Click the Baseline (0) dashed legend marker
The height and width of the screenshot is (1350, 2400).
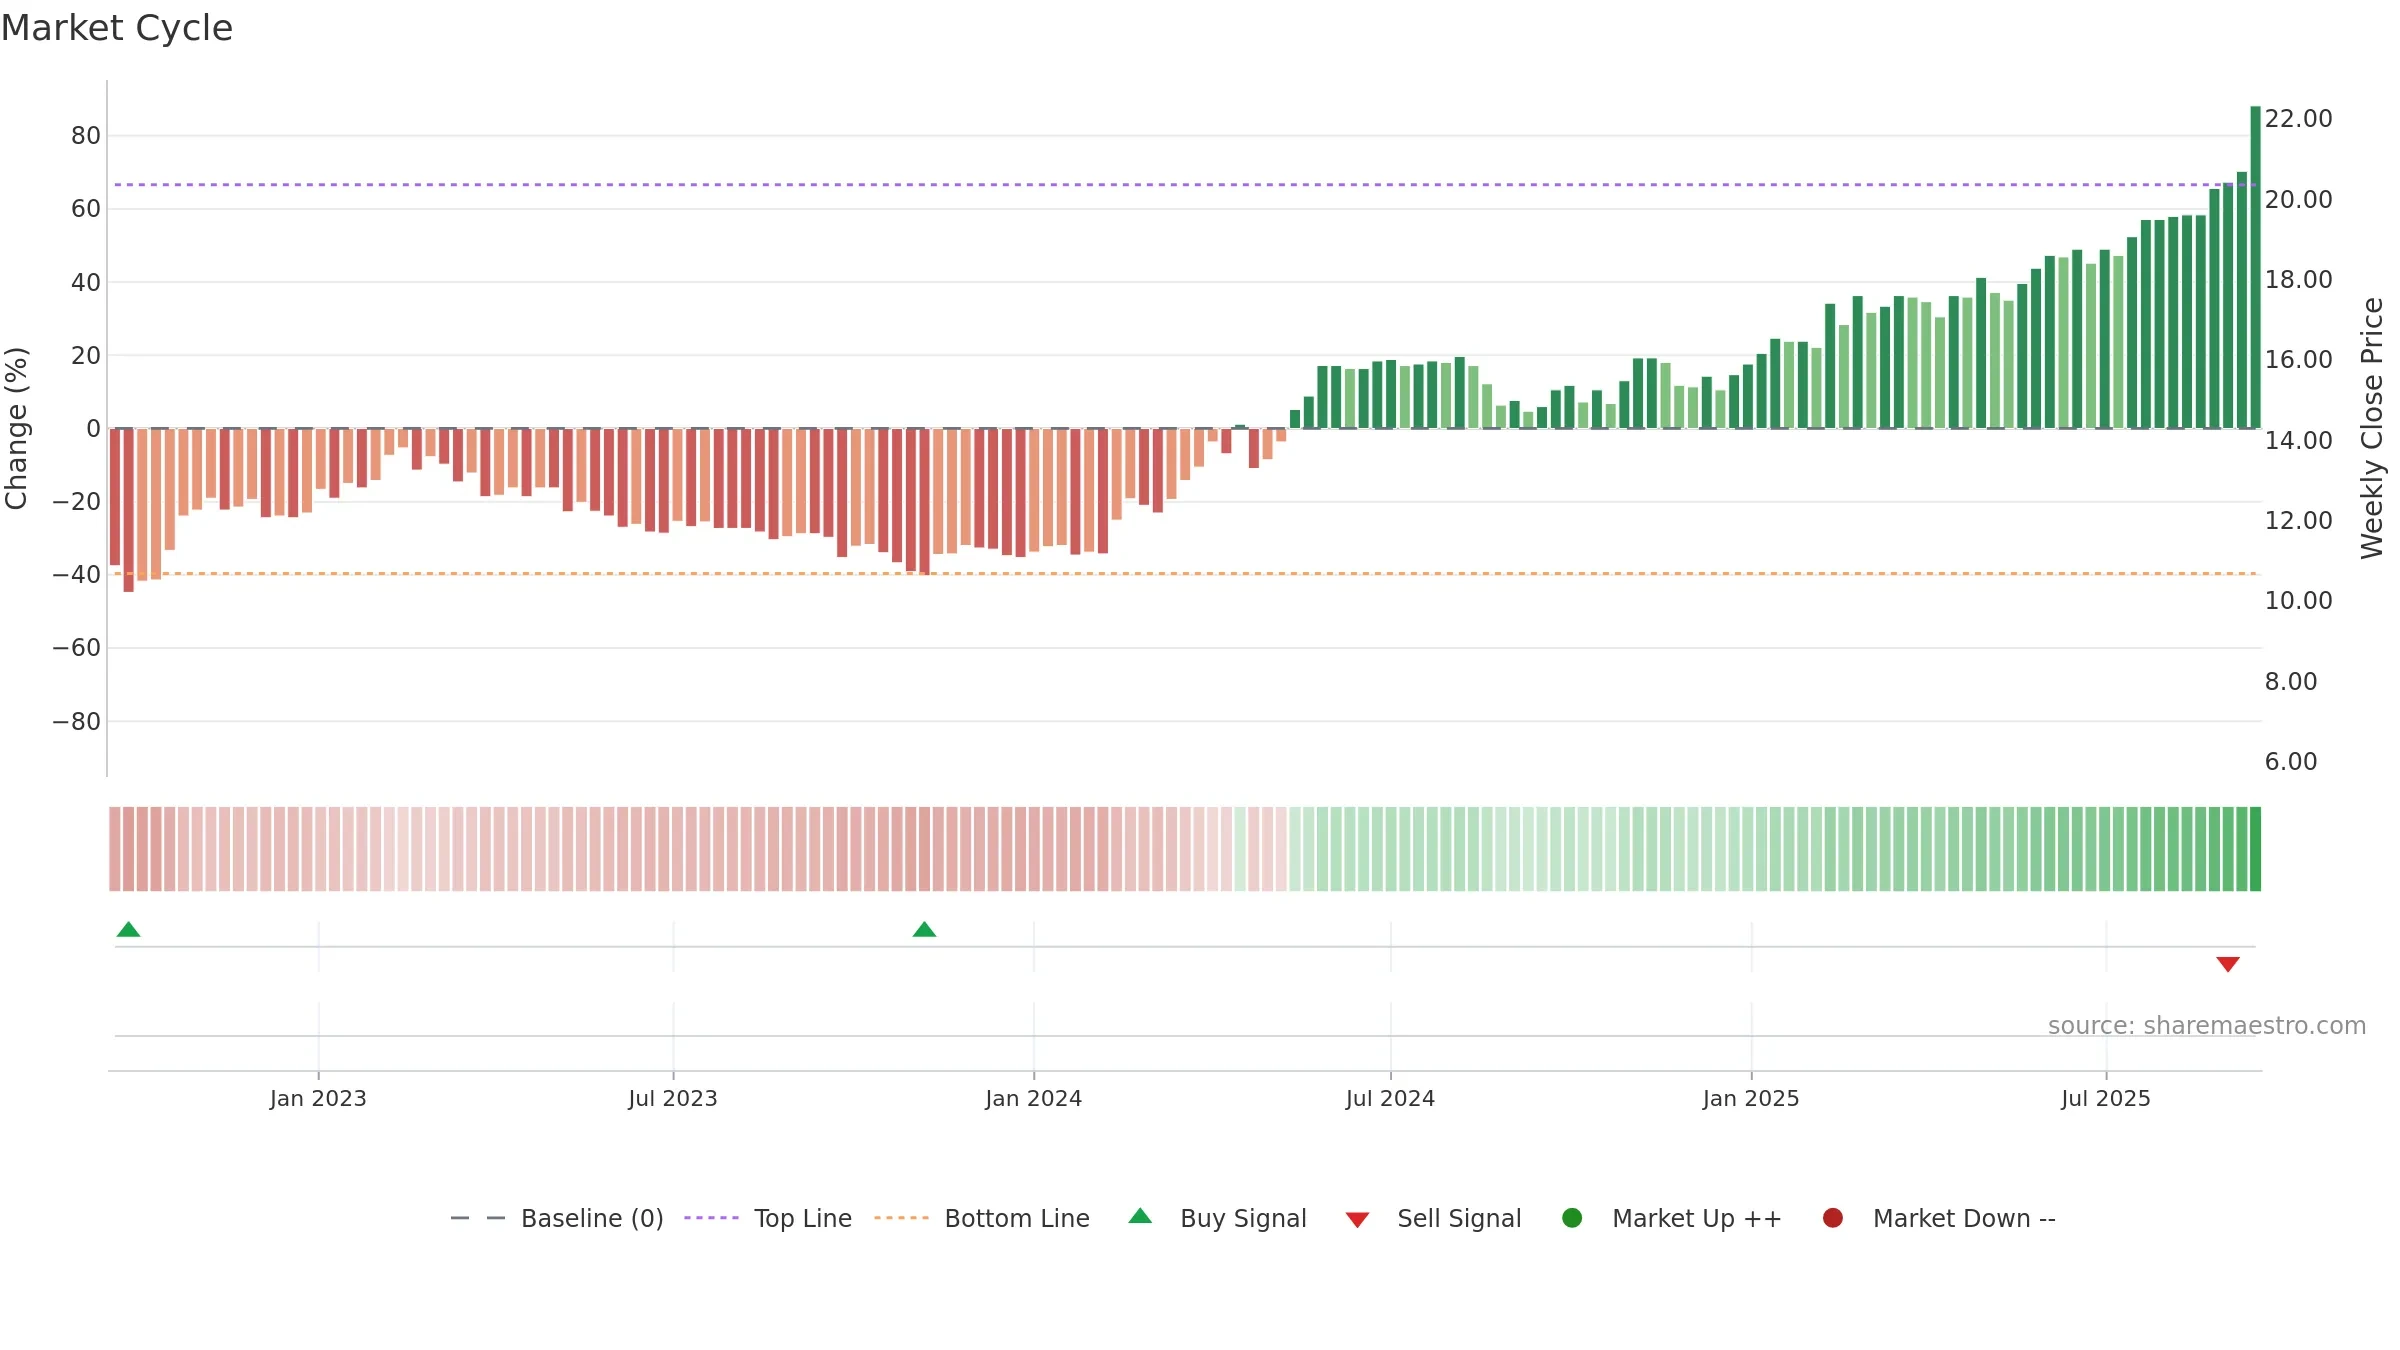[478, 1218]
